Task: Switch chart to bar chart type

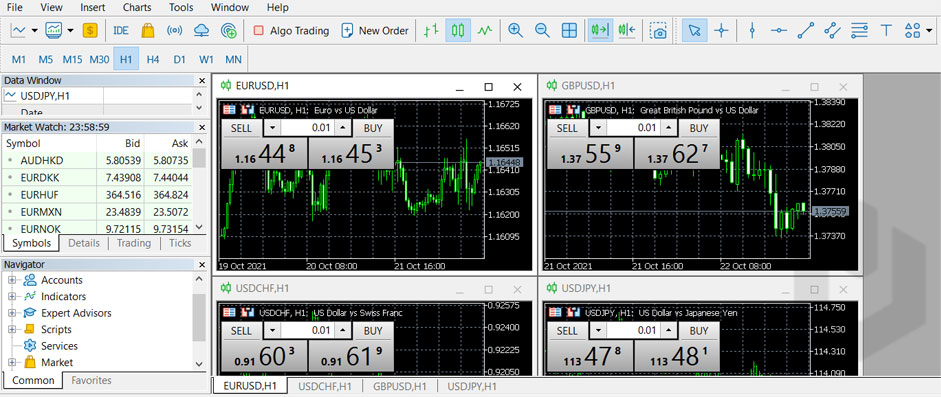Action: tap(430, 30)
